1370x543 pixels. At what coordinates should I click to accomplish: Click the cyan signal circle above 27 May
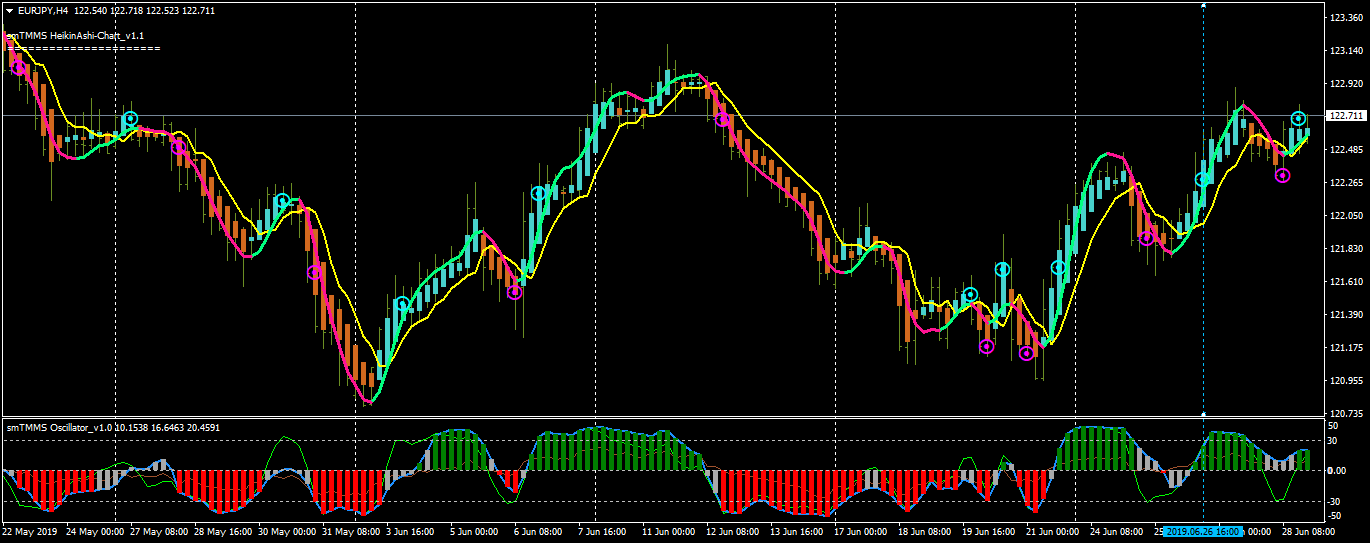[x=130, y=119]
